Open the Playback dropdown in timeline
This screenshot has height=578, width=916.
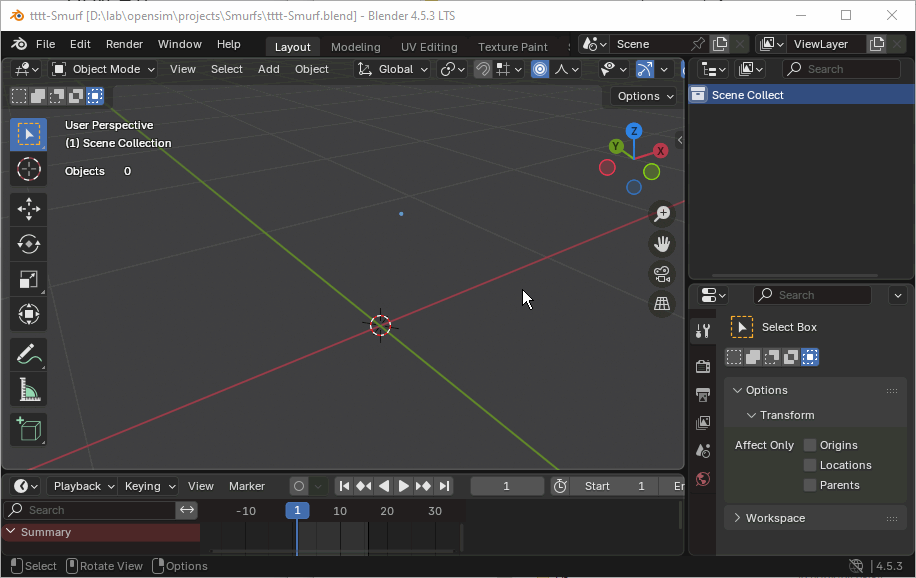[83, 486]
